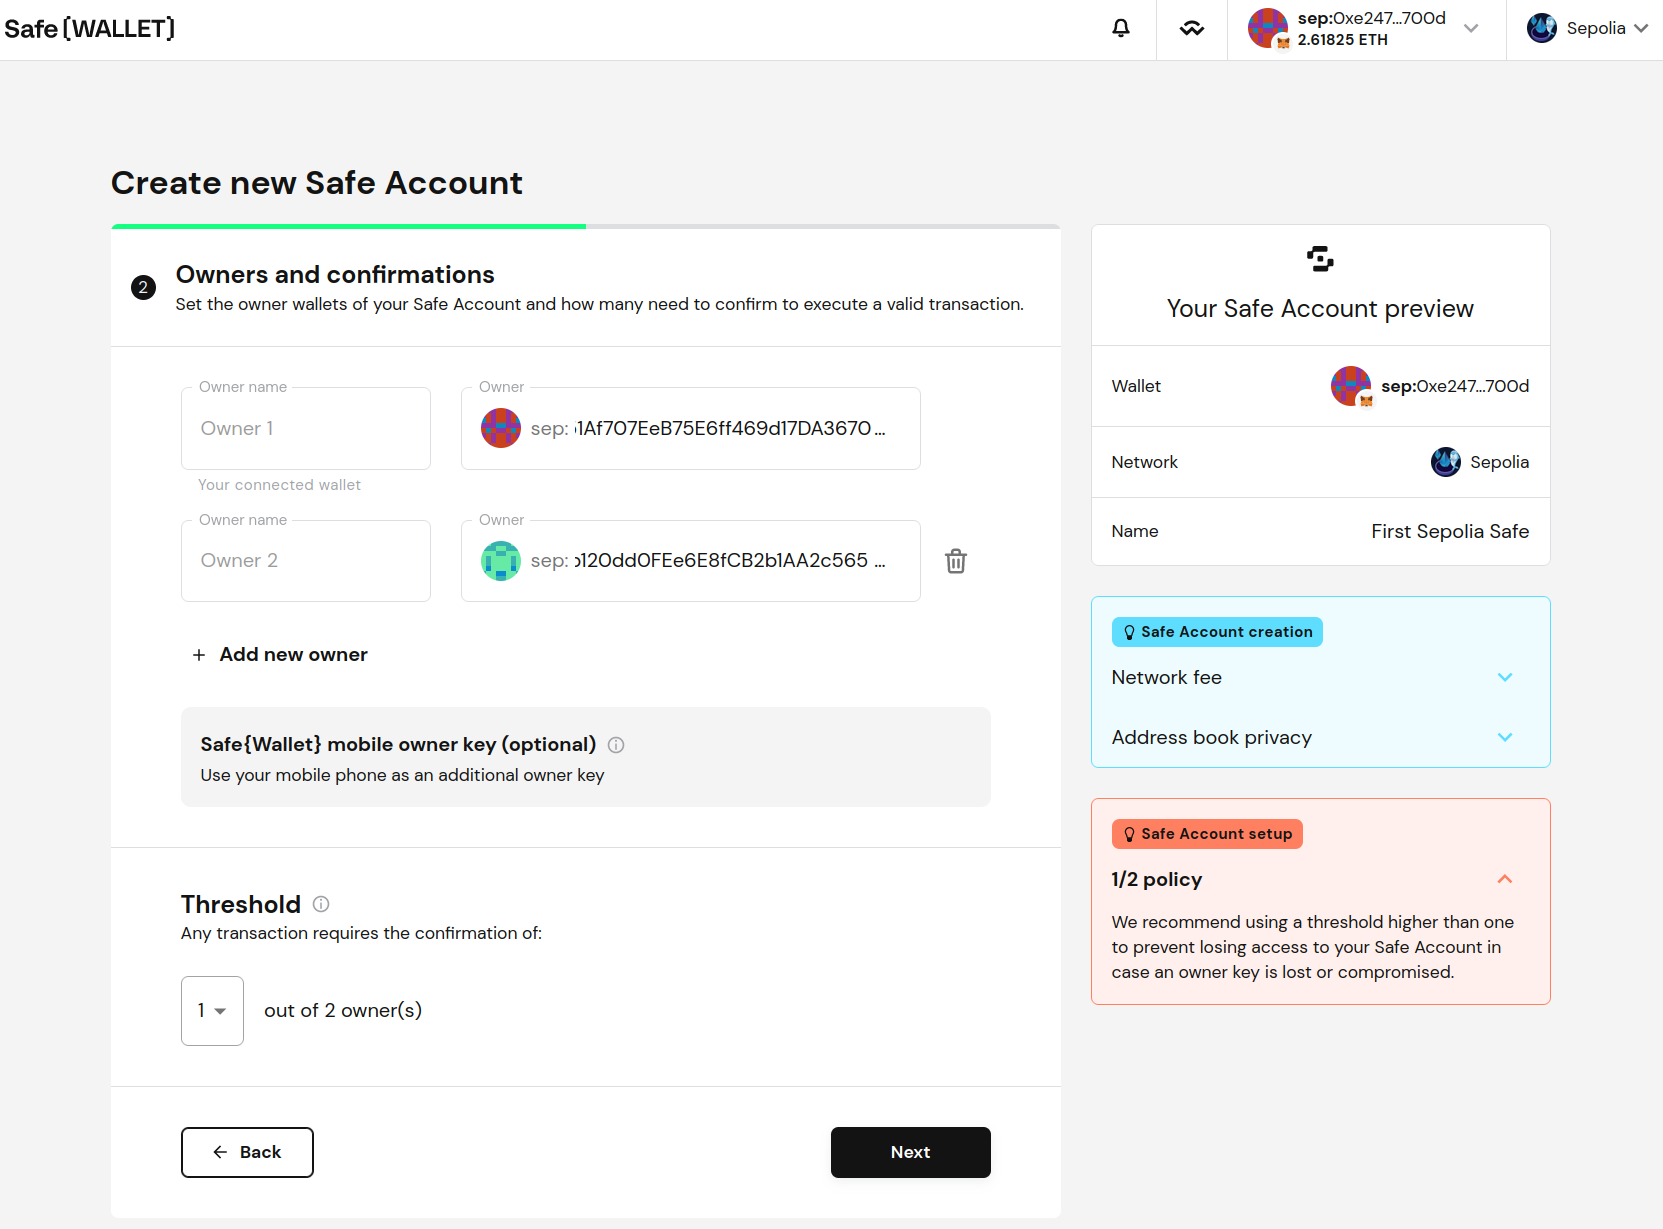This screenshot has width=1663, height=1229.
Task: Click the Owner 1 name field
Action: point(306,428)
